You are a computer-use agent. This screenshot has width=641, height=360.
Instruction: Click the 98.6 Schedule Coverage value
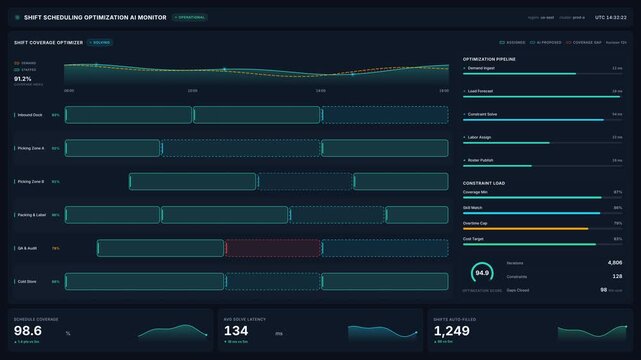coord(28,331)
